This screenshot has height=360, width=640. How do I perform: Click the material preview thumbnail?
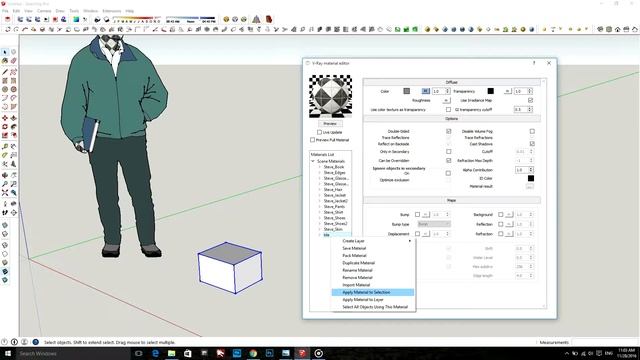click(330, 96)
